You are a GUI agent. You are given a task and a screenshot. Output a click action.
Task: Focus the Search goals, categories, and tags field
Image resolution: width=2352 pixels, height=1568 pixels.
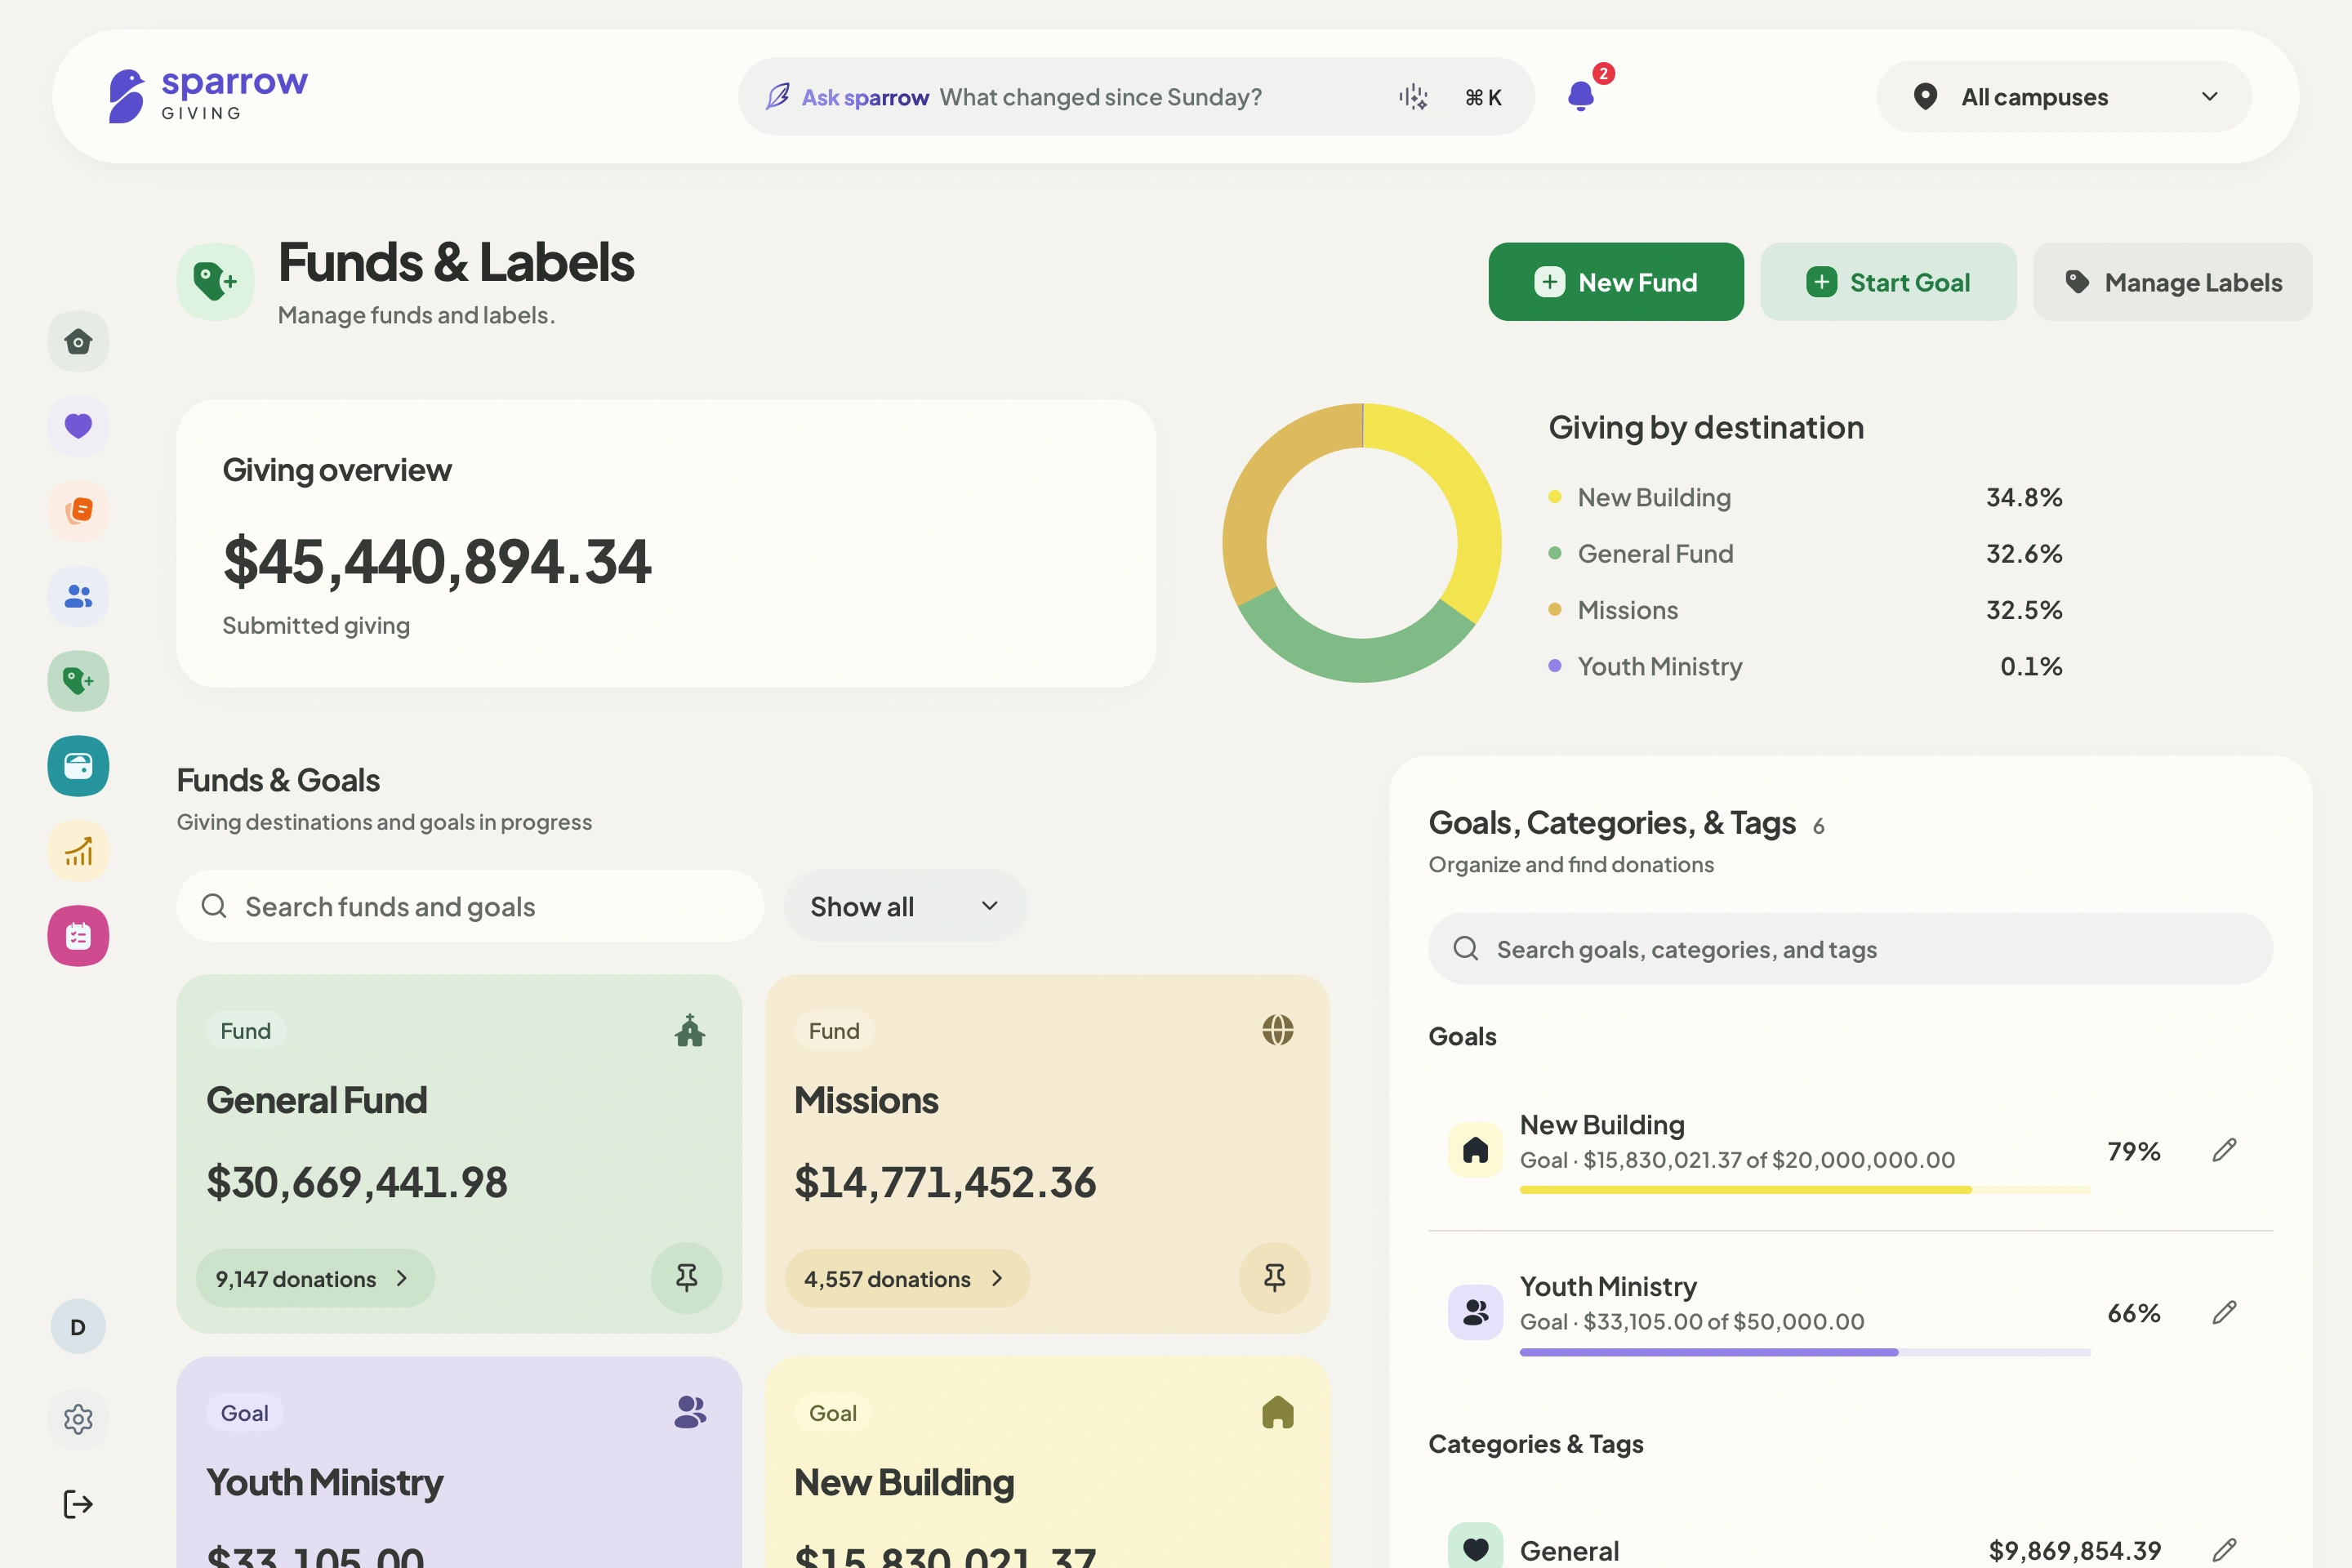1850,948
